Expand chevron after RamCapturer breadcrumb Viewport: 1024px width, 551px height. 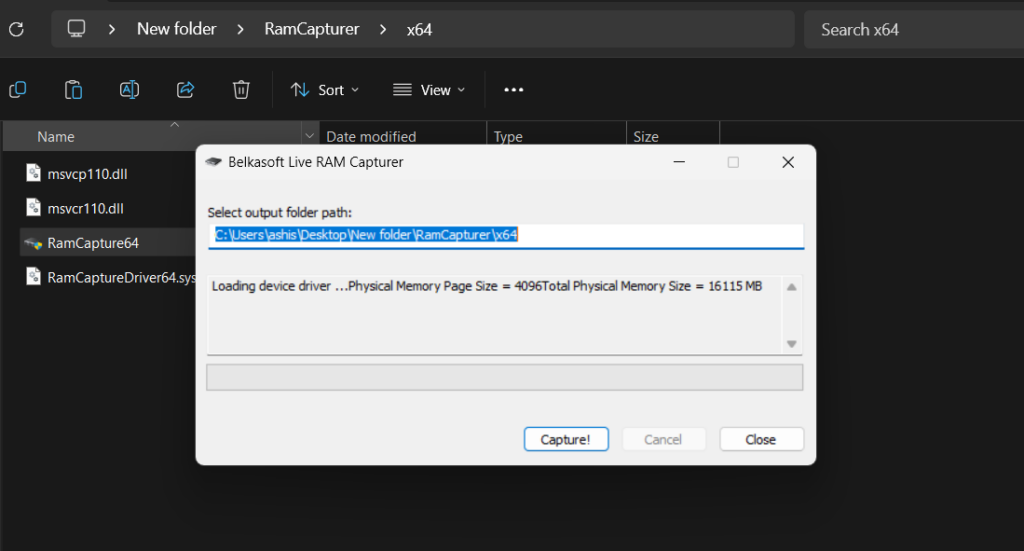(383, 29)
